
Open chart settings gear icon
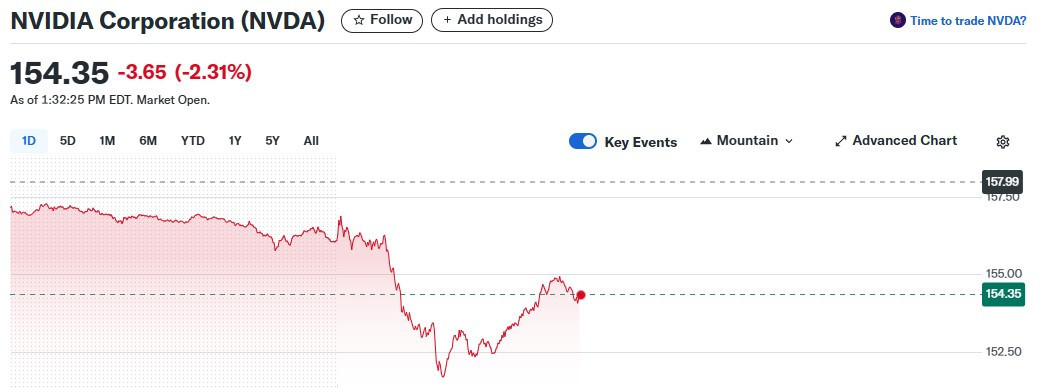[x=1003, y=141]
